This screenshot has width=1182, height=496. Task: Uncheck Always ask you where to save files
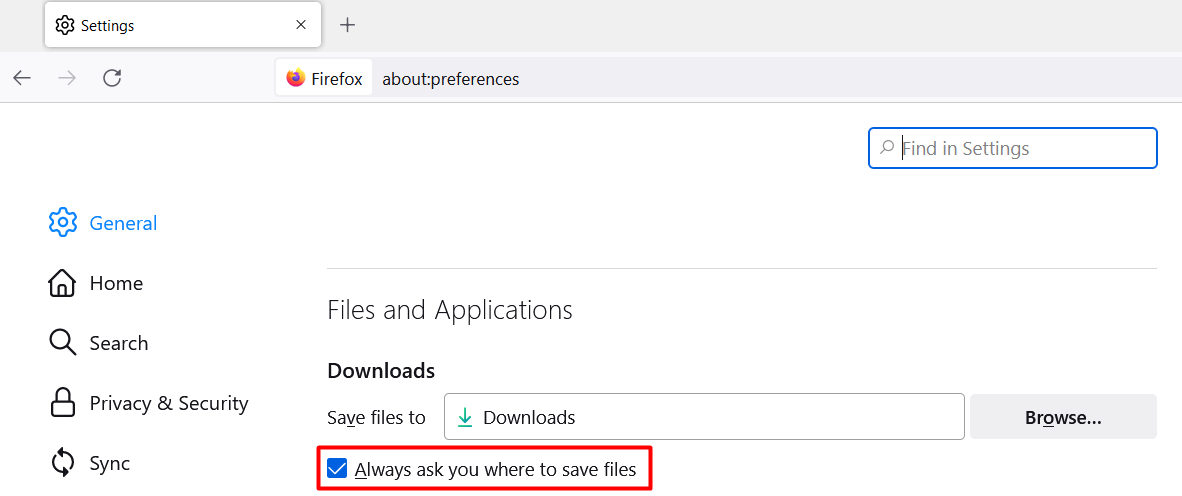pyautogui.click(x=337, y=469)
